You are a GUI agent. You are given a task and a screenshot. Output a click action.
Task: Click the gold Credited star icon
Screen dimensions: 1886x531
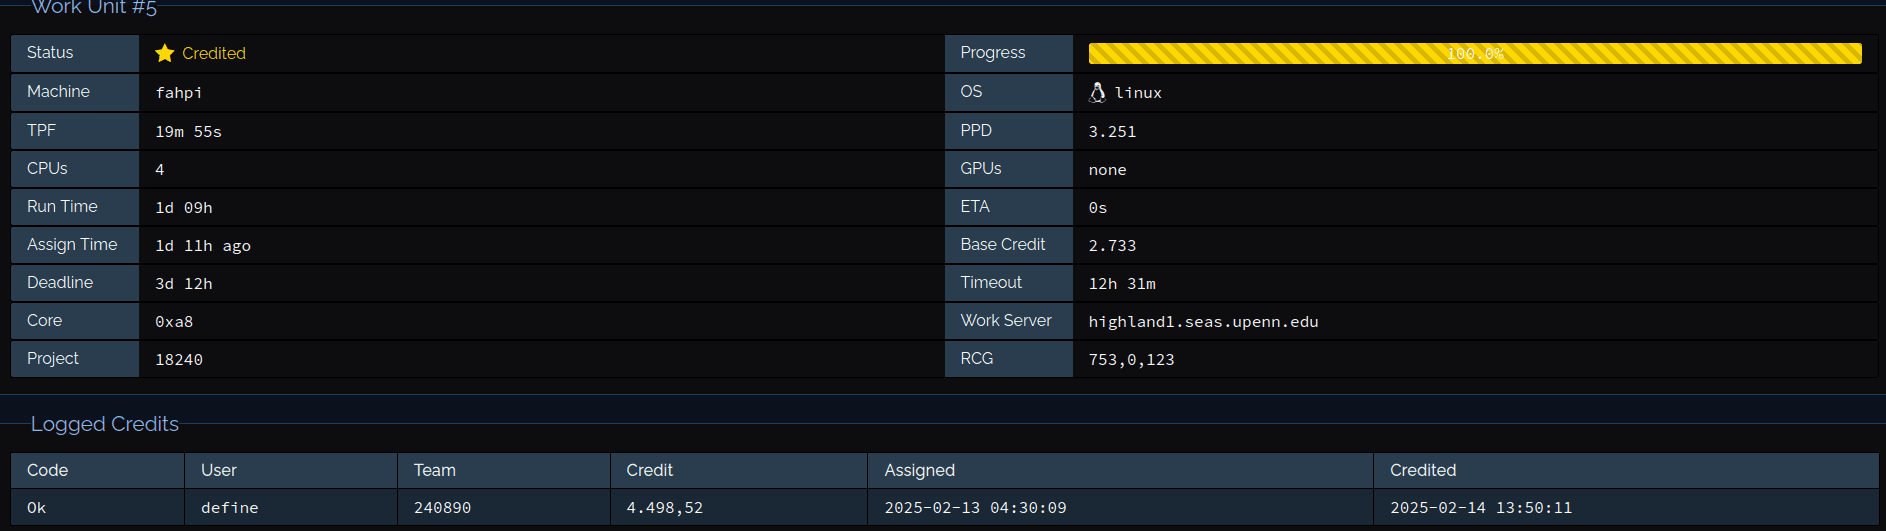coord(165,53)
